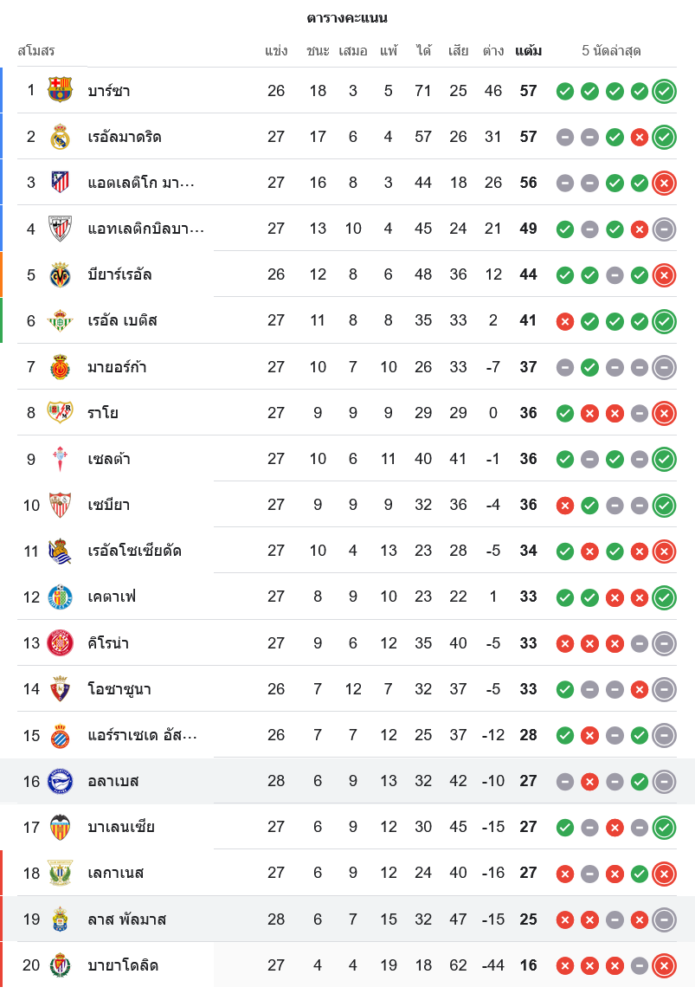695x1000 pixels.
Task: Open the บาร์ซา team name link
Action: pos(109,91)
